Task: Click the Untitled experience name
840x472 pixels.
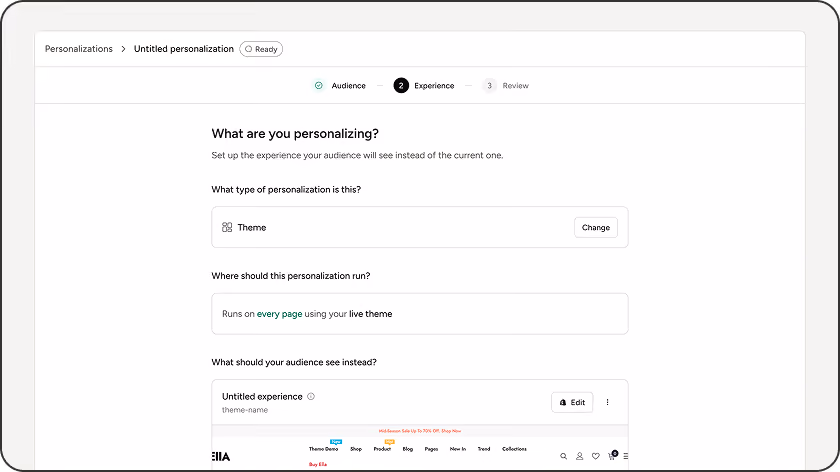Action: 262,396
